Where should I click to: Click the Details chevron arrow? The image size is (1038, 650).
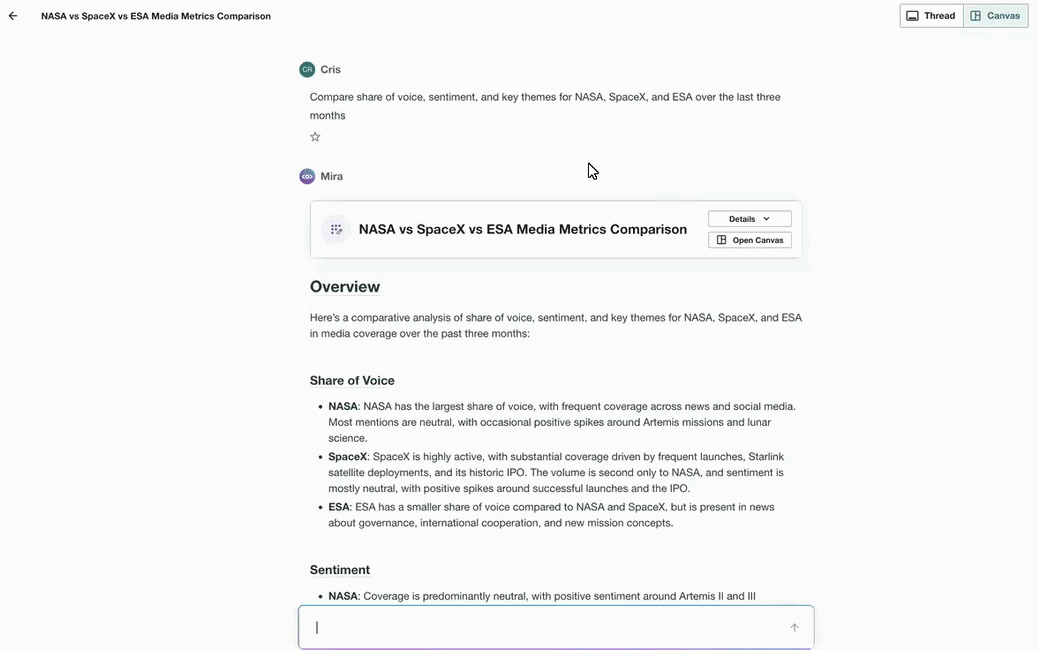[x=767, y=219]
